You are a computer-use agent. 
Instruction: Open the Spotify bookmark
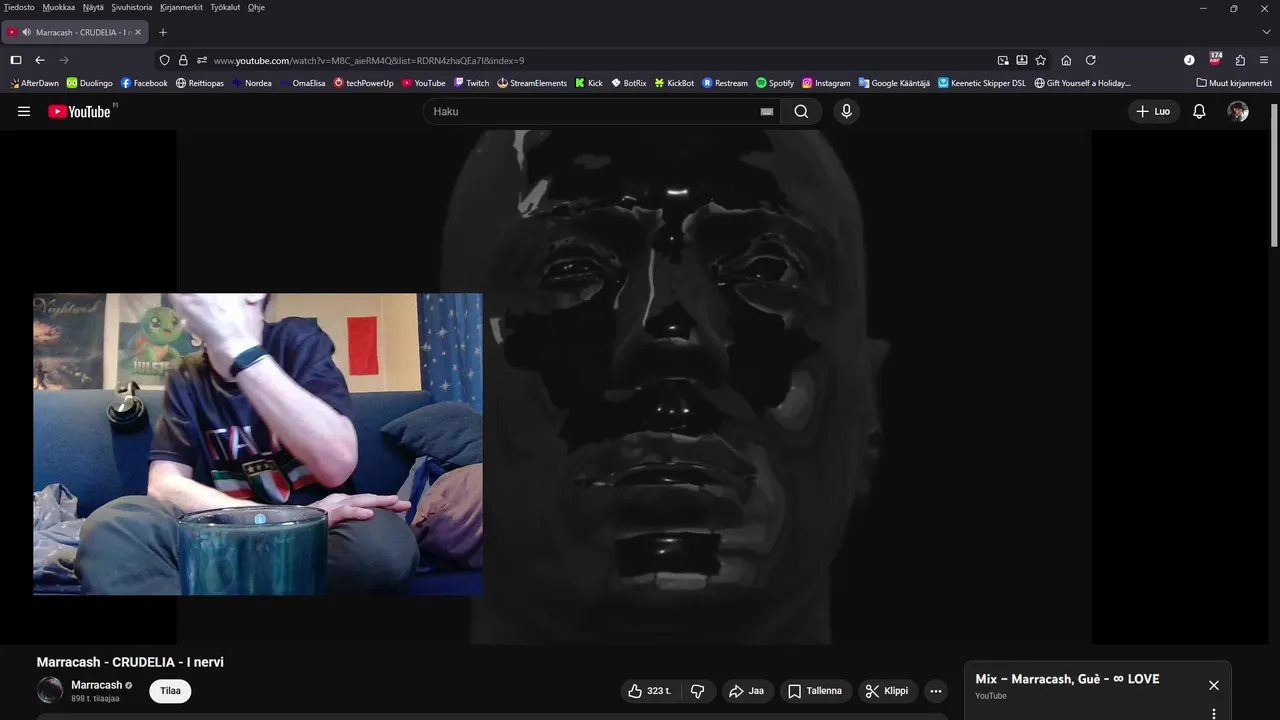(x=775, y=83)
